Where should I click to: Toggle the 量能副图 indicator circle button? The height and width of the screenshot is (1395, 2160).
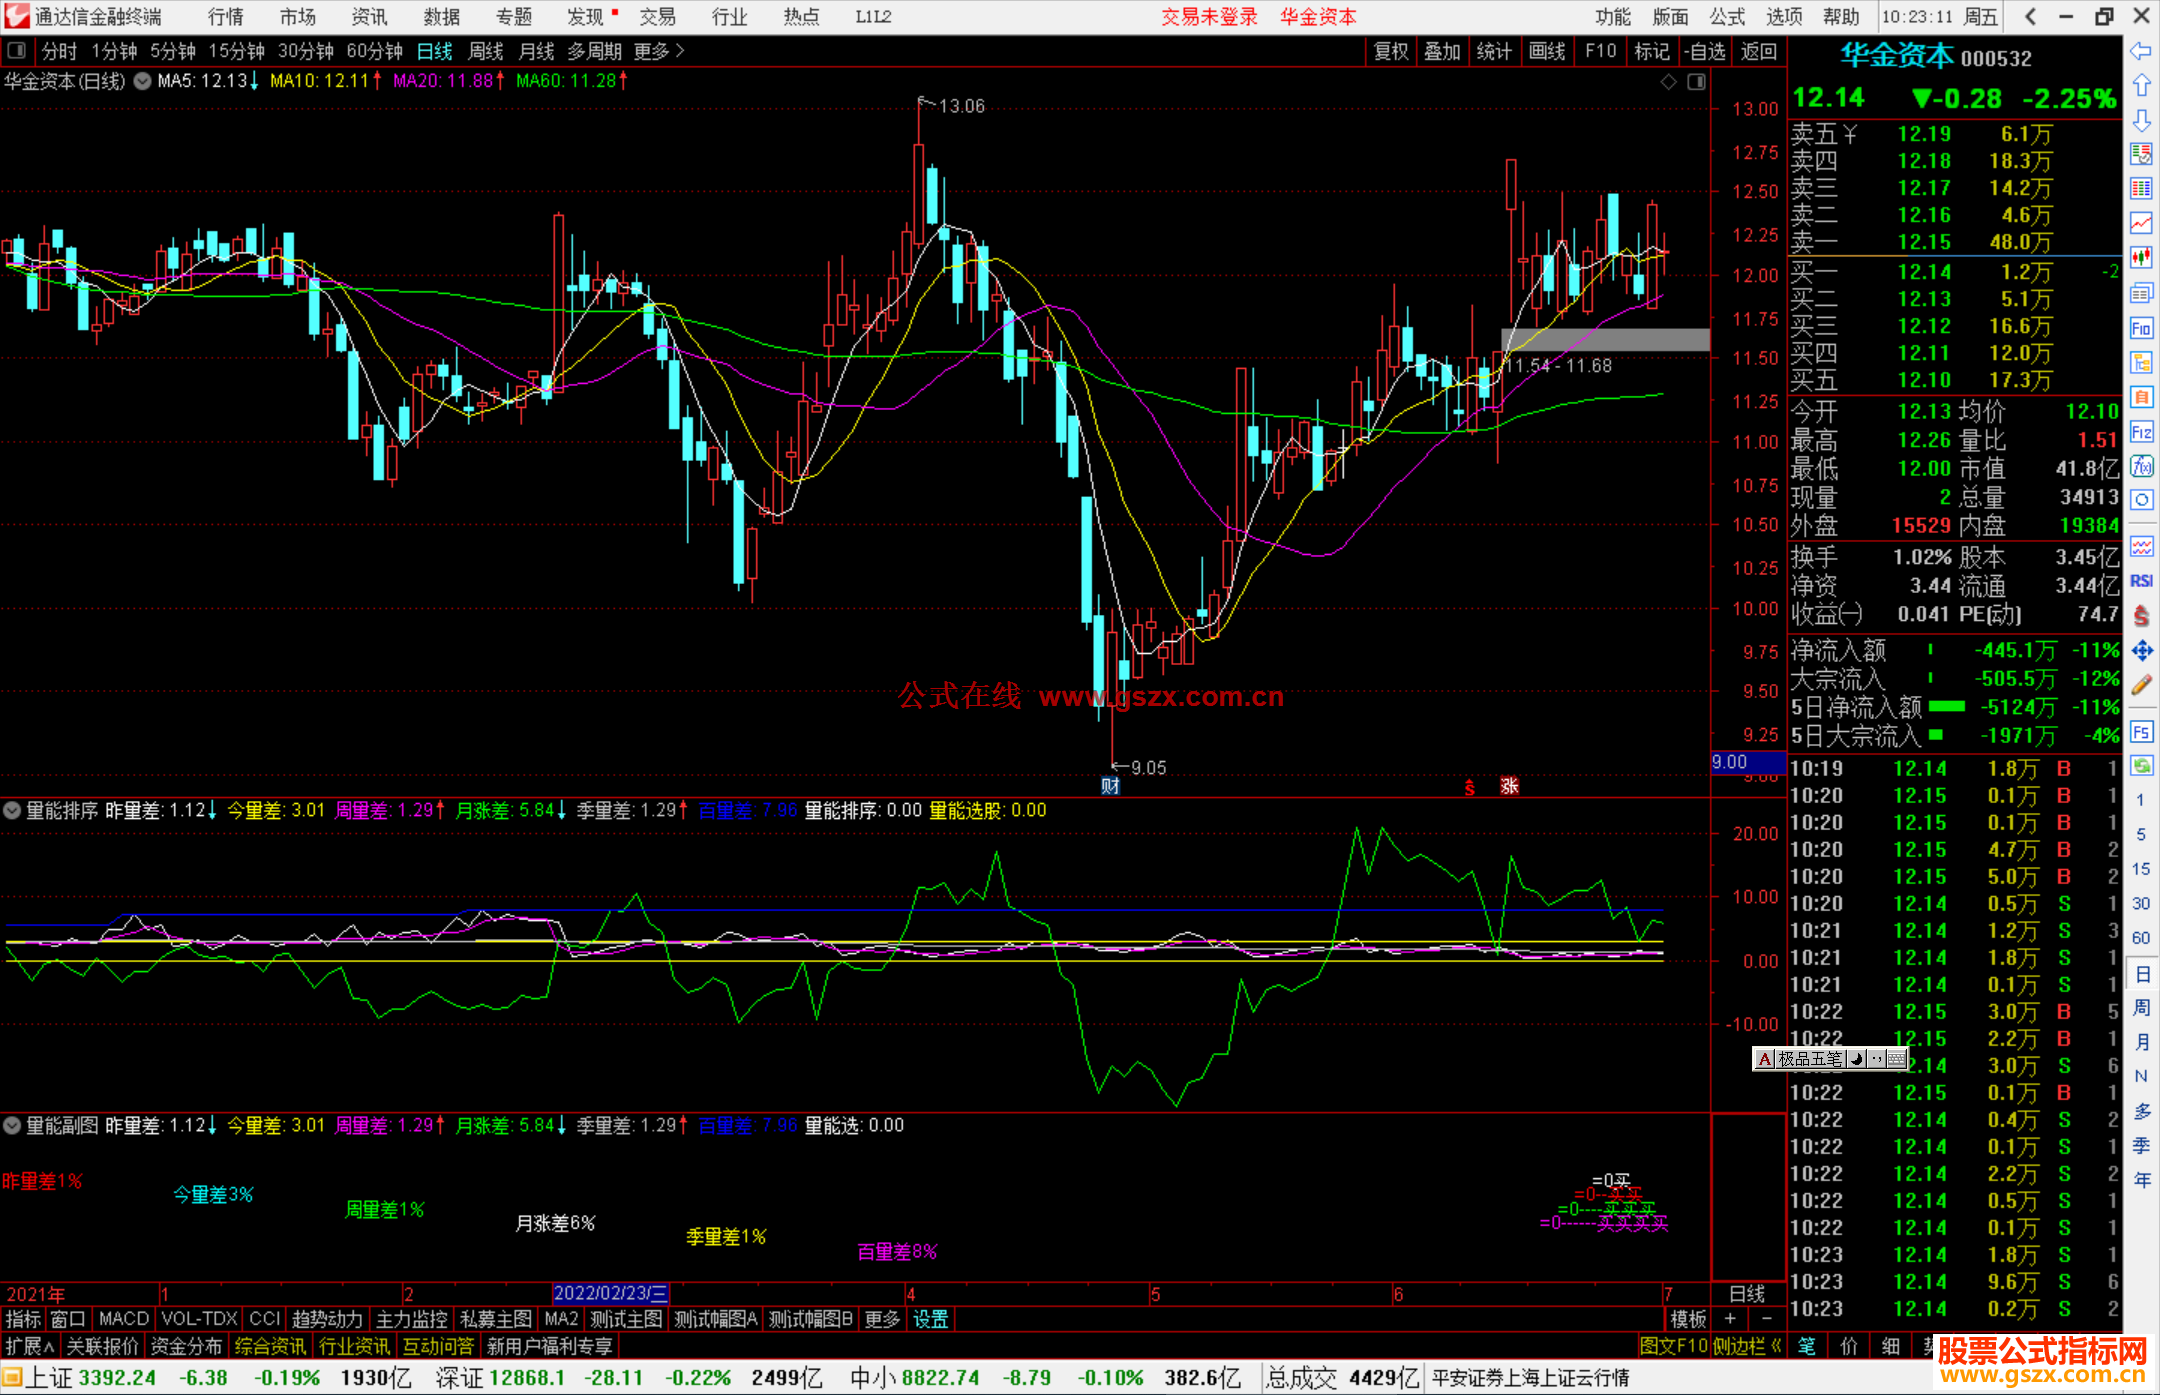[12, 1125]
